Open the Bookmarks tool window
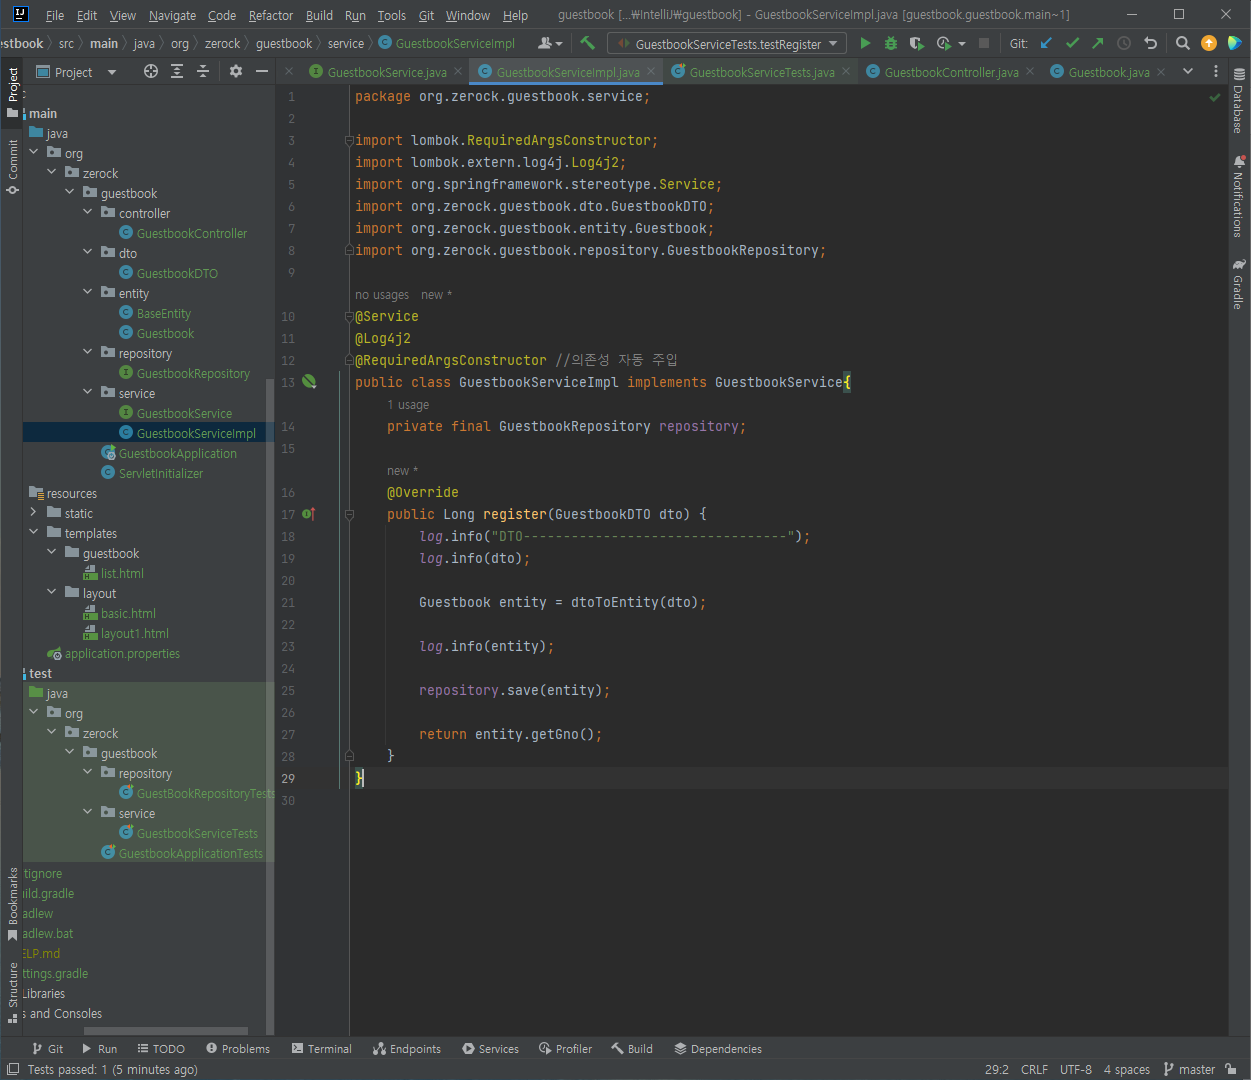Image resolution: width=1251 pixels, height=1080 pixels. point(13,903)
